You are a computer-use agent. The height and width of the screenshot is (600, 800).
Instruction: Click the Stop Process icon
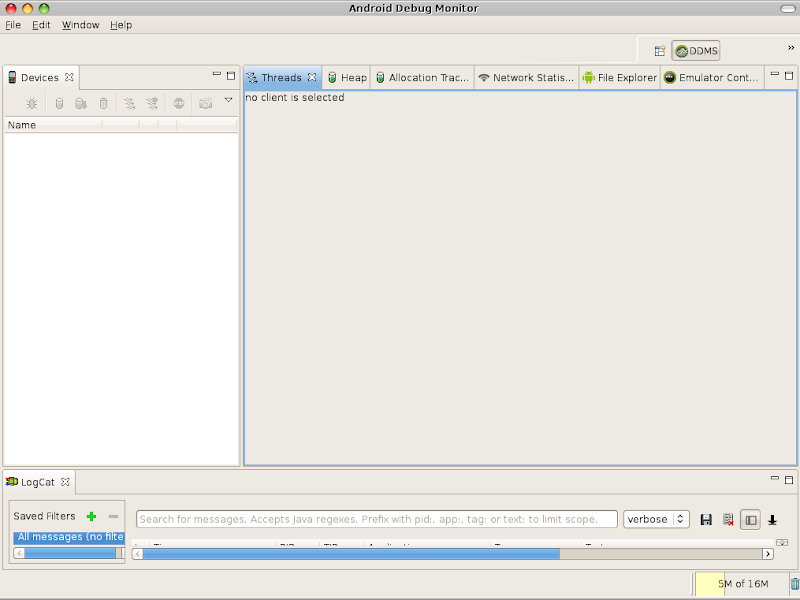179,104
